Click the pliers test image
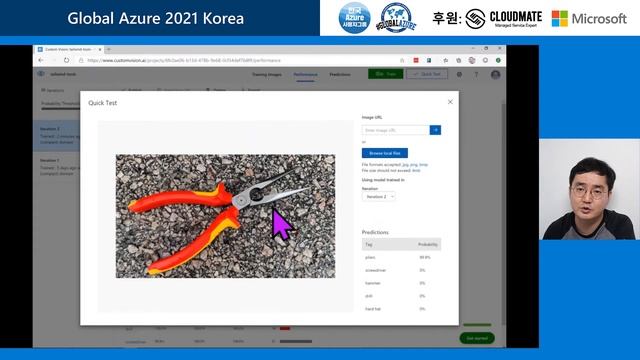 225,216
